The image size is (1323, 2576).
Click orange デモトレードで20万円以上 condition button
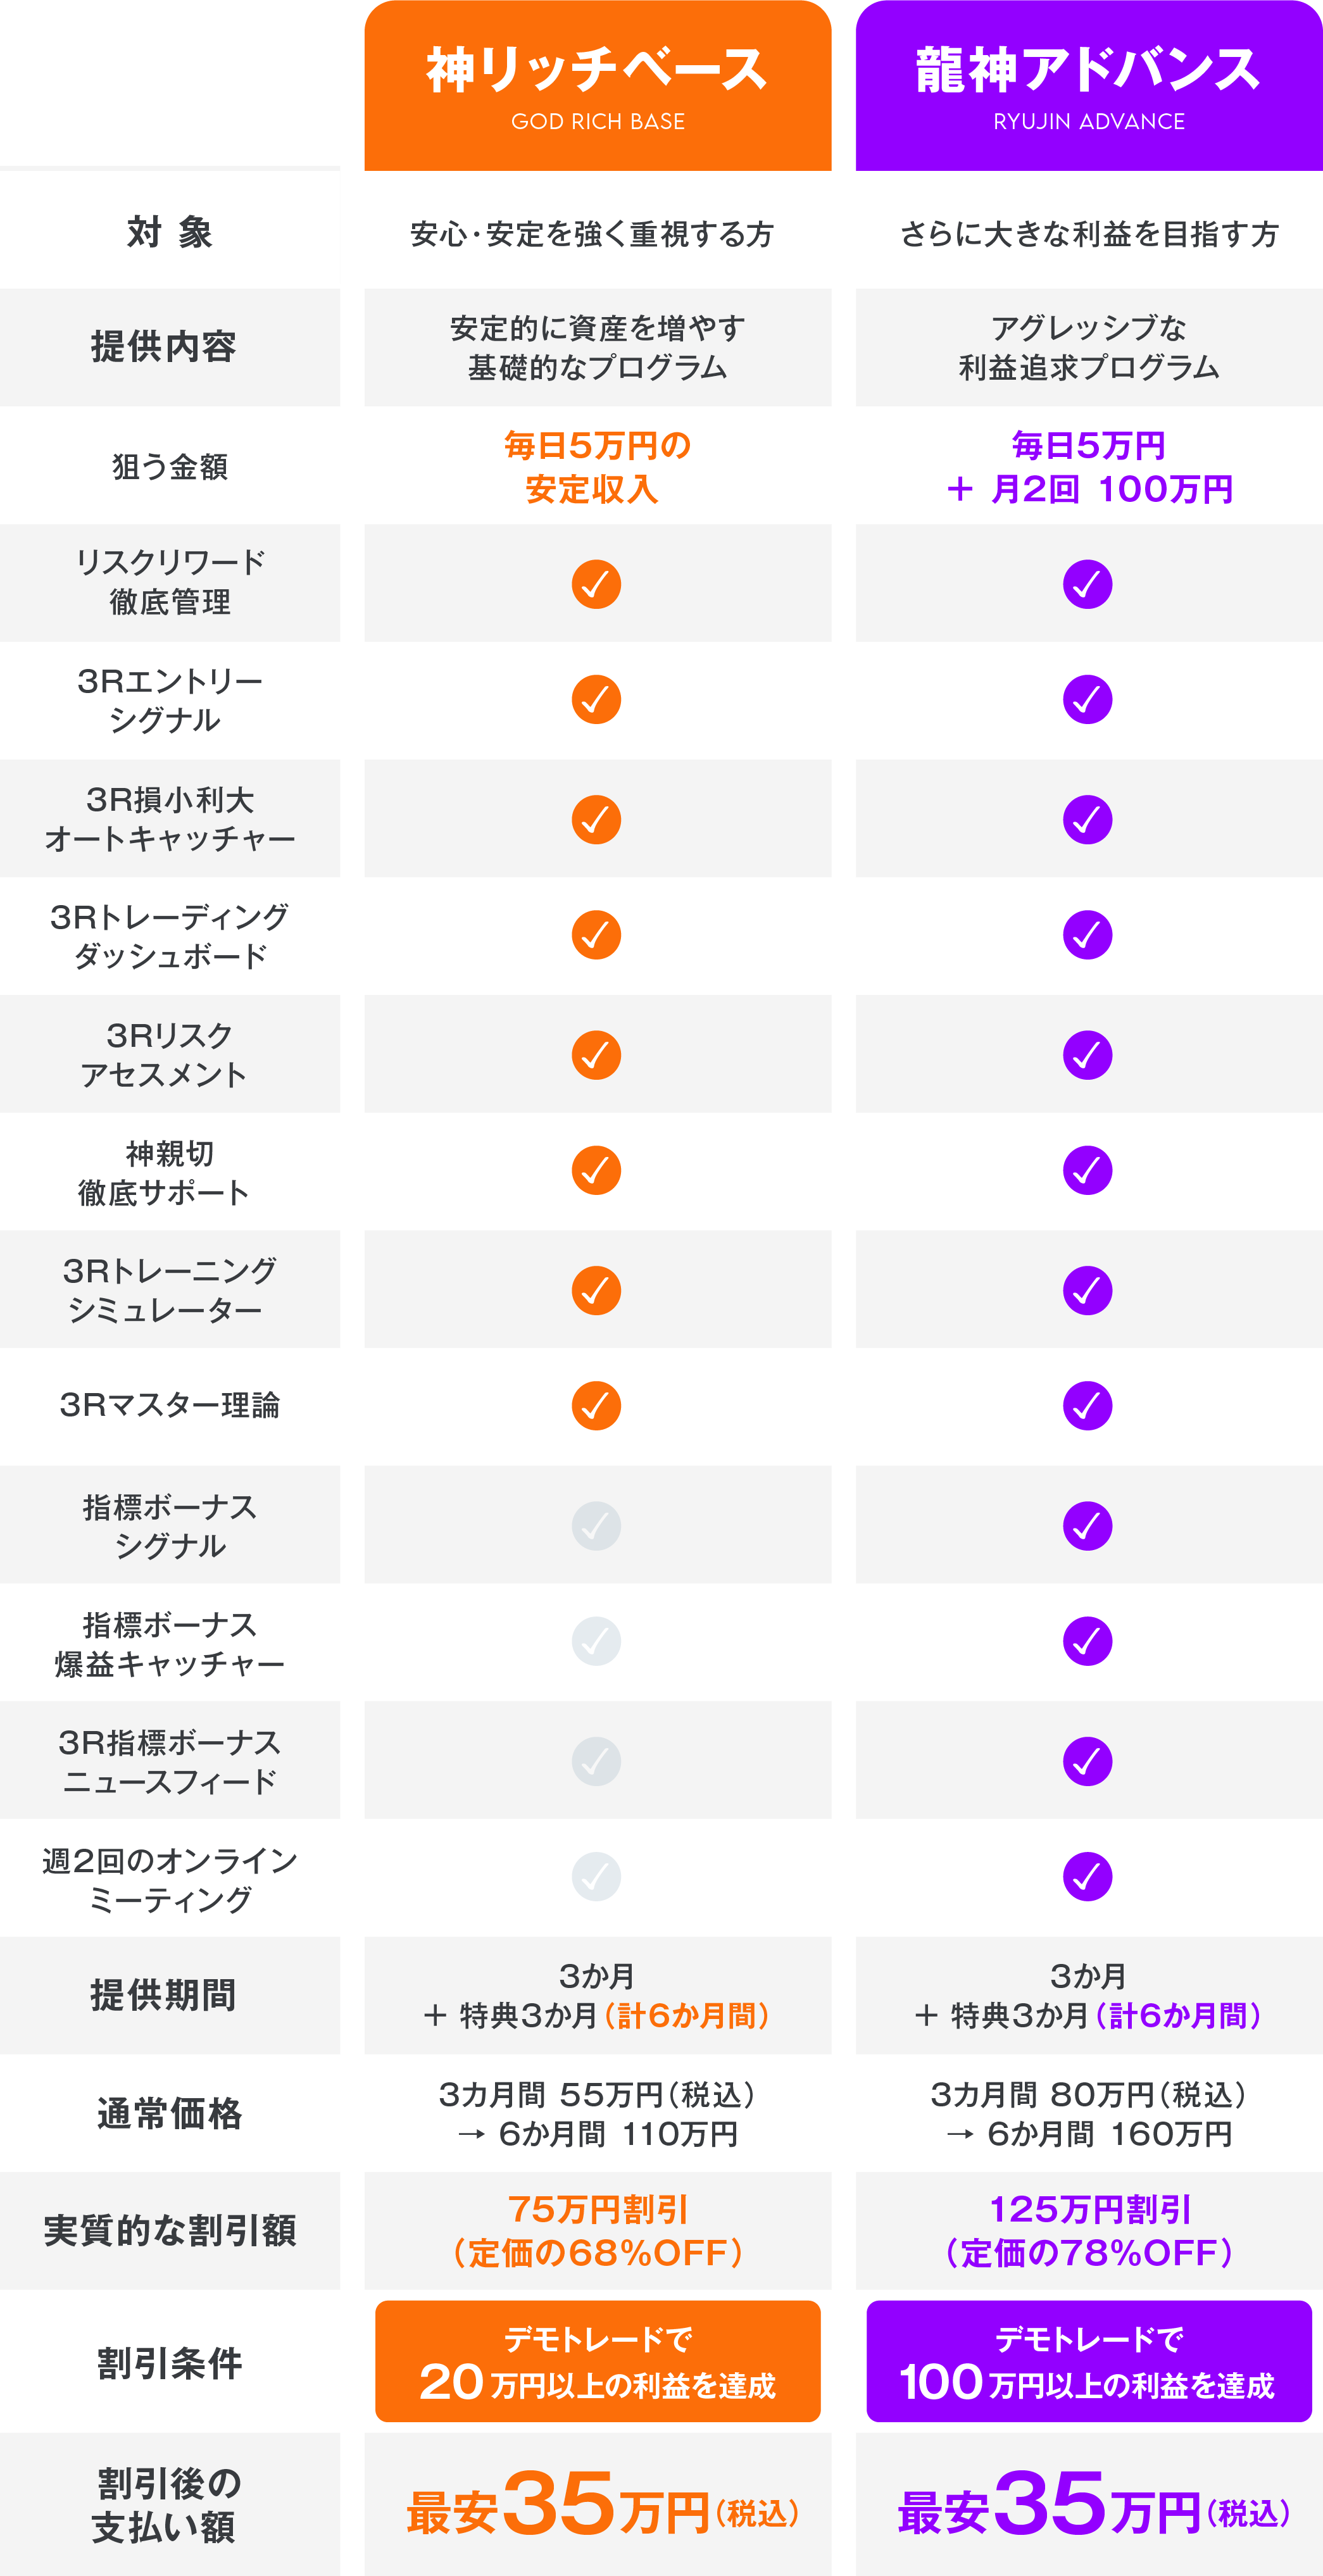pos(597,2361)
